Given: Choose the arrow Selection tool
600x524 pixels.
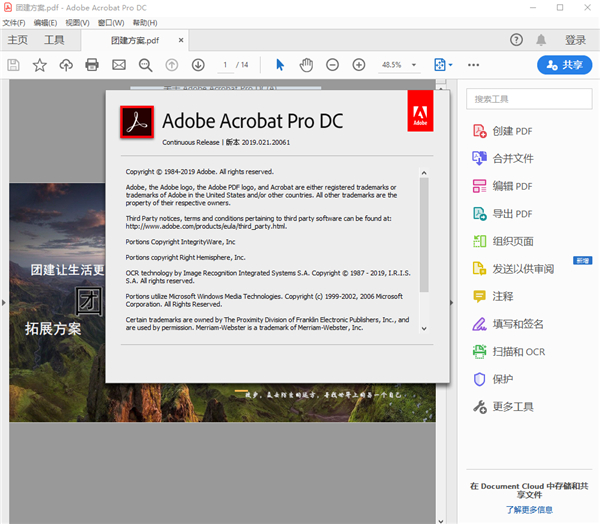Looking at the screenshot, I should [x=280, y=65].
